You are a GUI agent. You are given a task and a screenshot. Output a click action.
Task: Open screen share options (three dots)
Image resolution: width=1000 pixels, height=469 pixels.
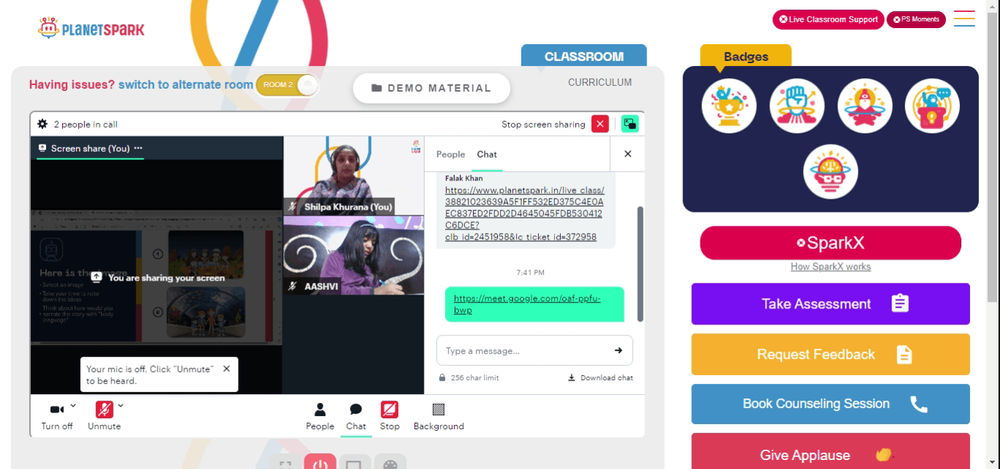138,148
